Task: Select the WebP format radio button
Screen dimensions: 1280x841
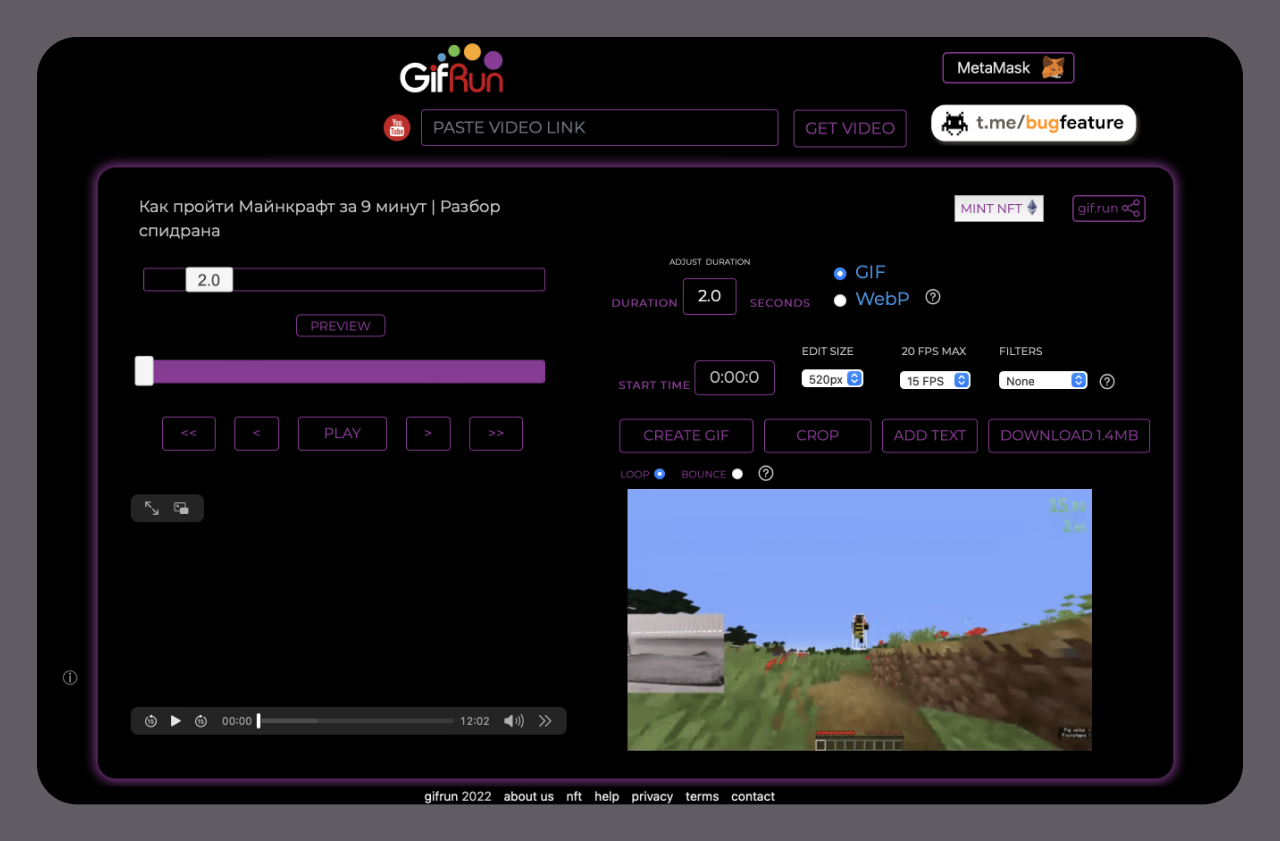Action: click(840, 300)
